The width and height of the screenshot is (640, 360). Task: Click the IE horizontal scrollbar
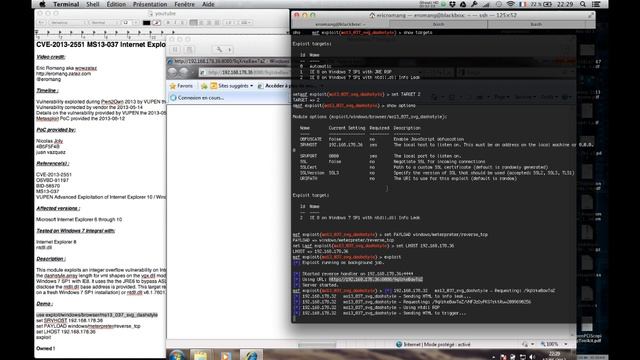(x=317, y=345)
